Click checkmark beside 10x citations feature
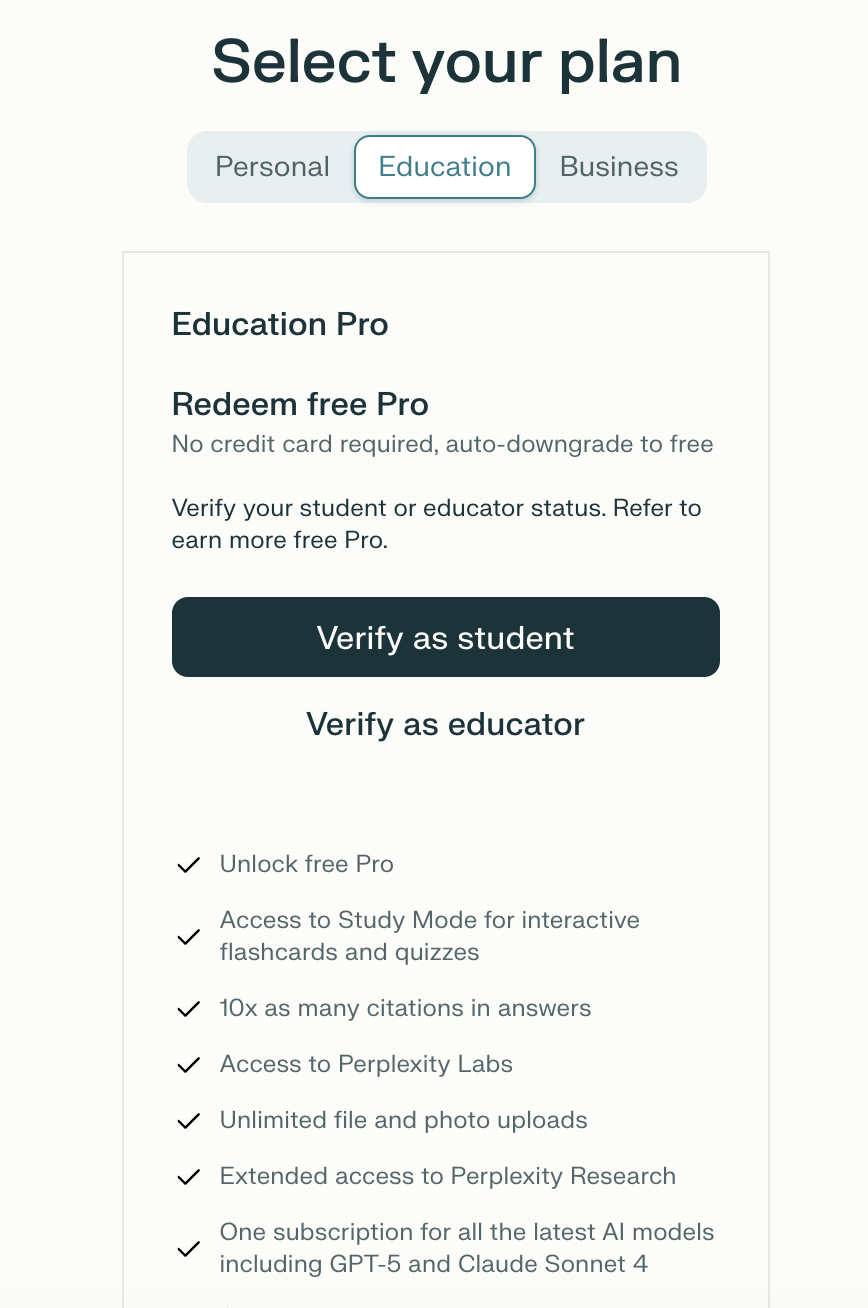The width and height of the screenshot is (868, 1308). (188, 1009)
